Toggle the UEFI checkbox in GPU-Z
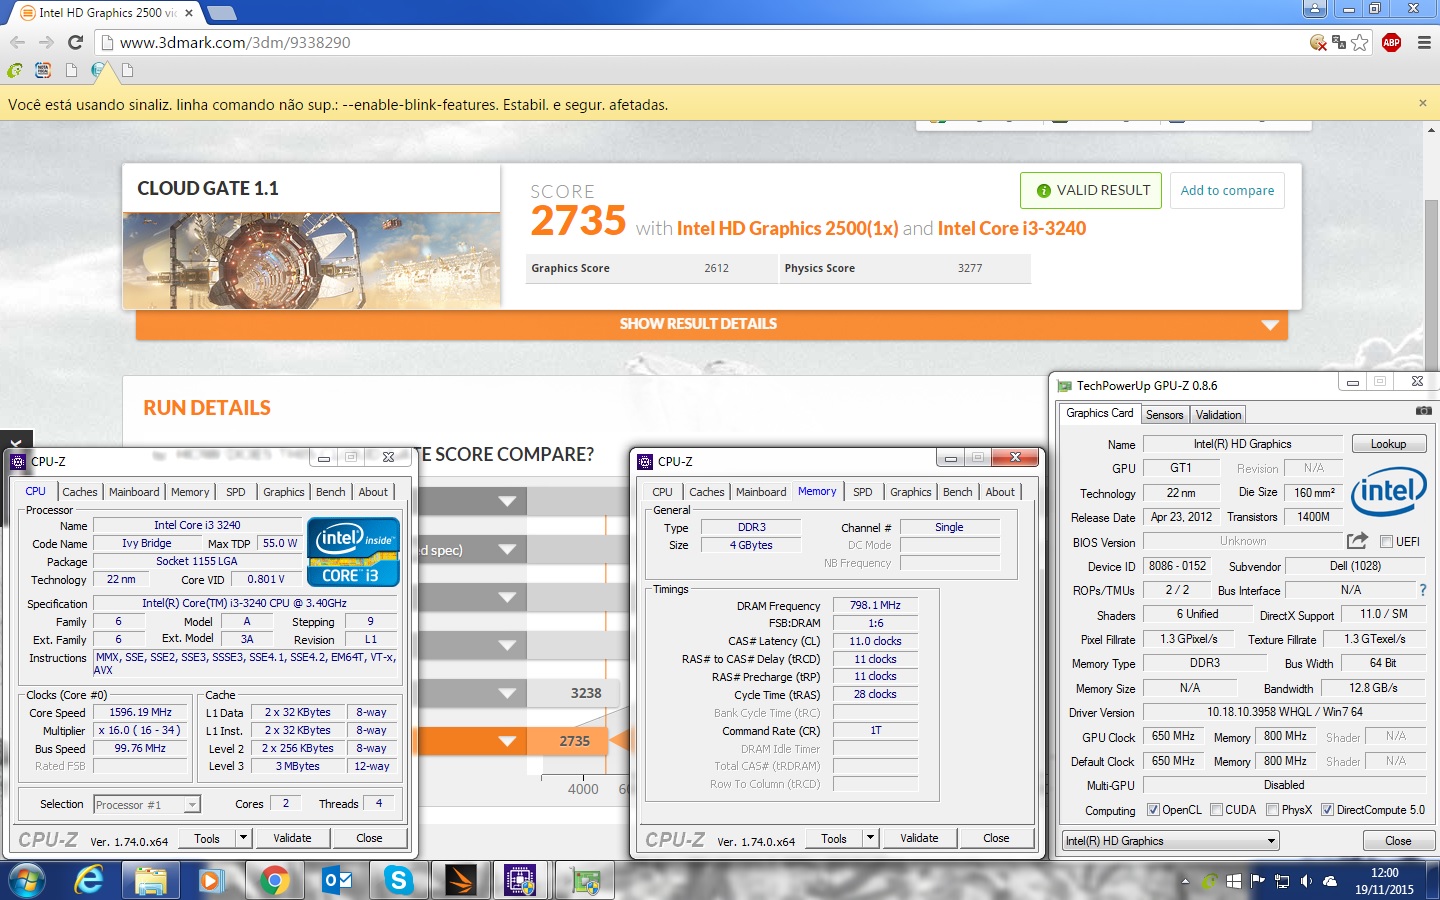The image size is (1440, 900). click(1386, 542)
